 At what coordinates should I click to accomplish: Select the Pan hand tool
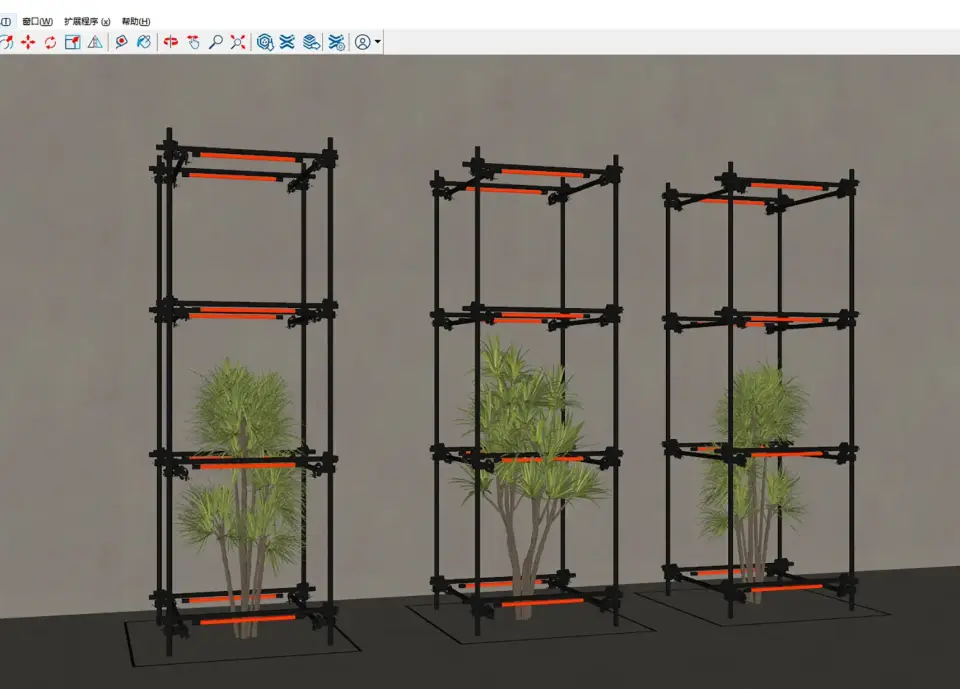pos(193,42)
